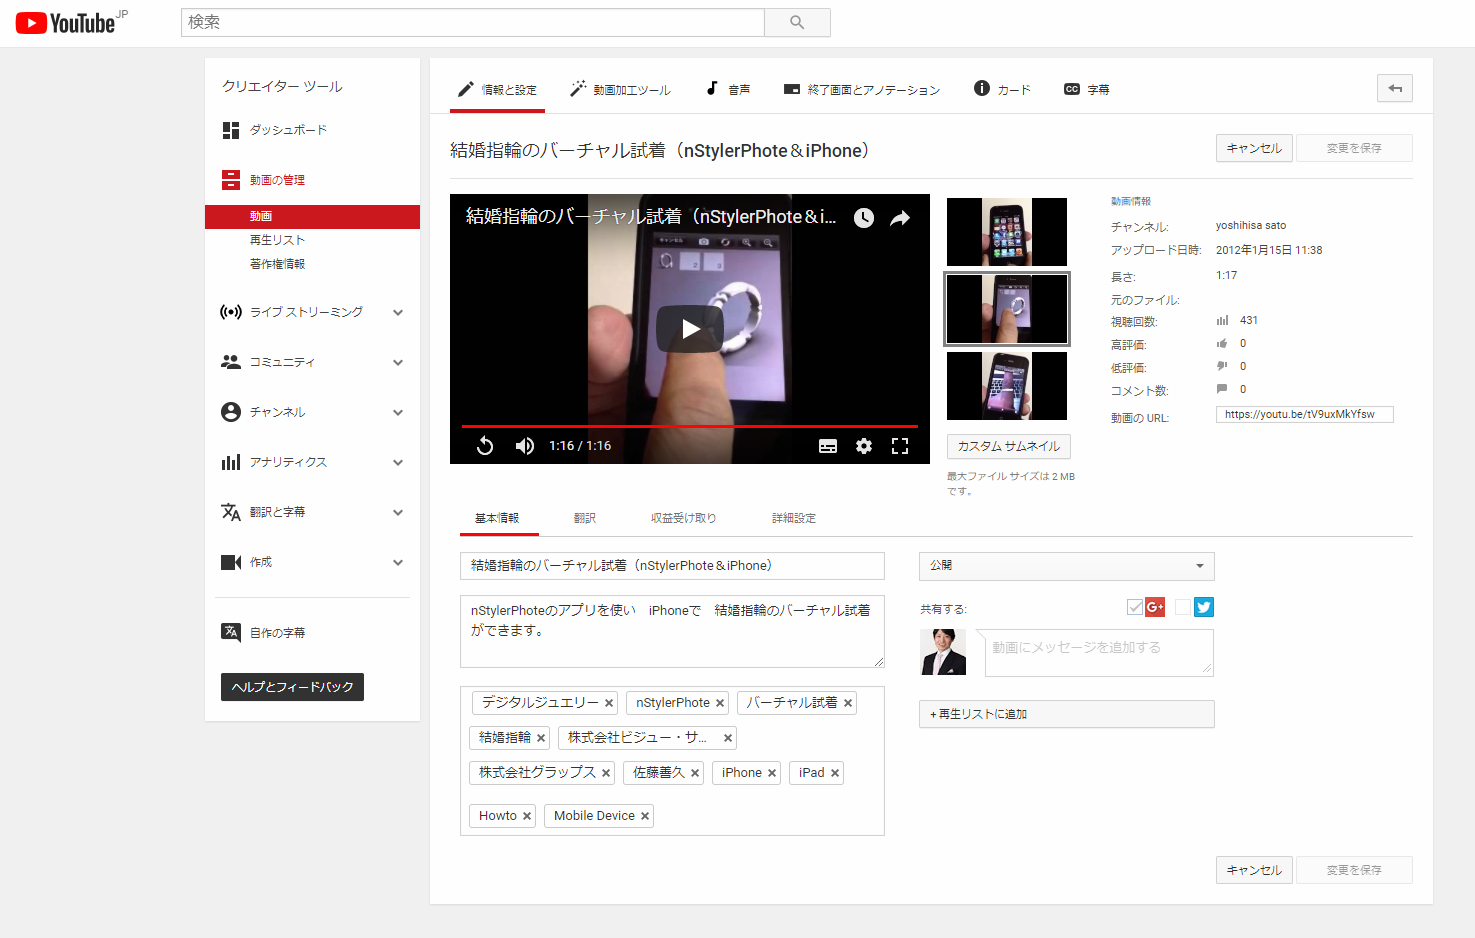The width and height of the screenshot is (1475, 938).
Task: Select the 情報と設定 tab
Action: pyautogui.click(x=497, y=90)
